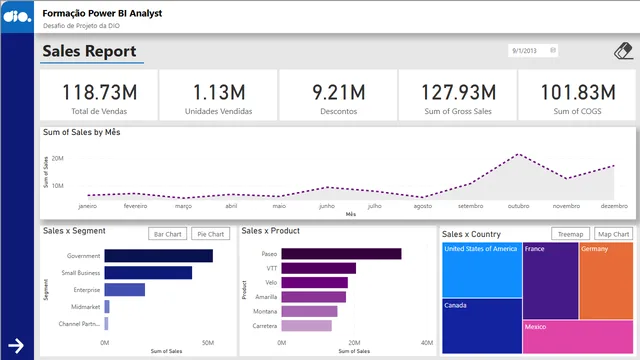The width and height of the screenshot is (640, 360).
Task: Click the Enterprise segment bar
Action: [125, 290]
